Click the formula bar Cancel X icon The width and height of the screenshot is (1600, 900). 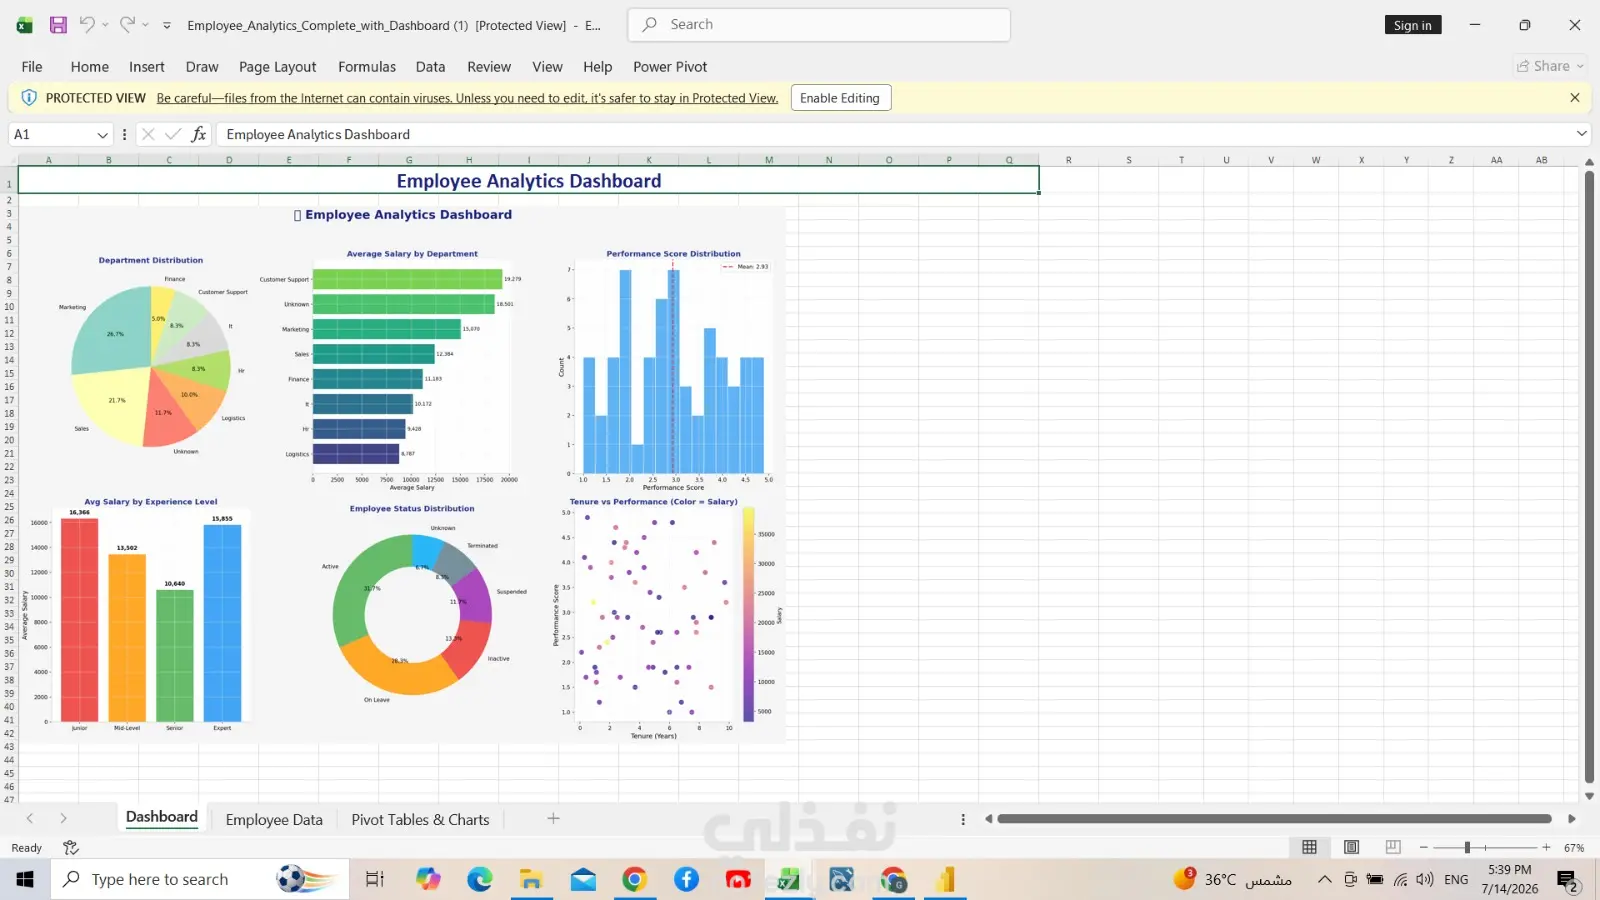tap(148, 134)
